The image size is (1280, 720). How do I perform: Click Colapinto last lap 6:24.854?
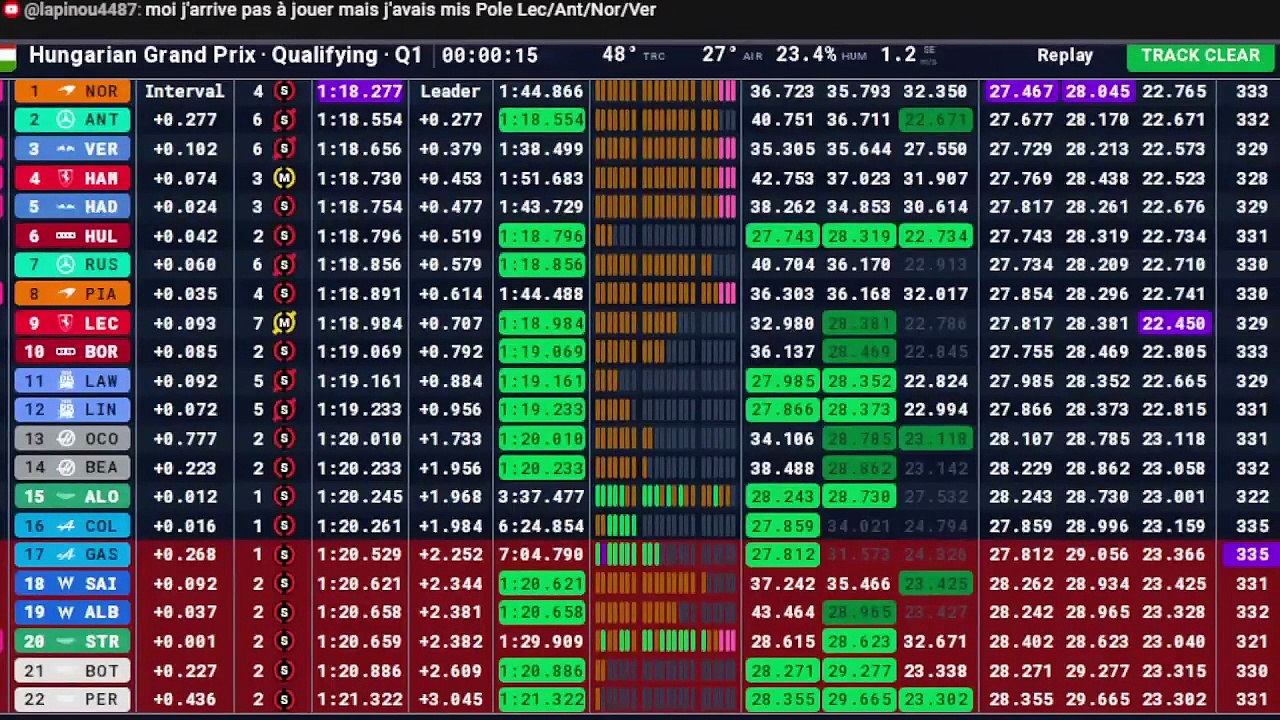(541, 526)
